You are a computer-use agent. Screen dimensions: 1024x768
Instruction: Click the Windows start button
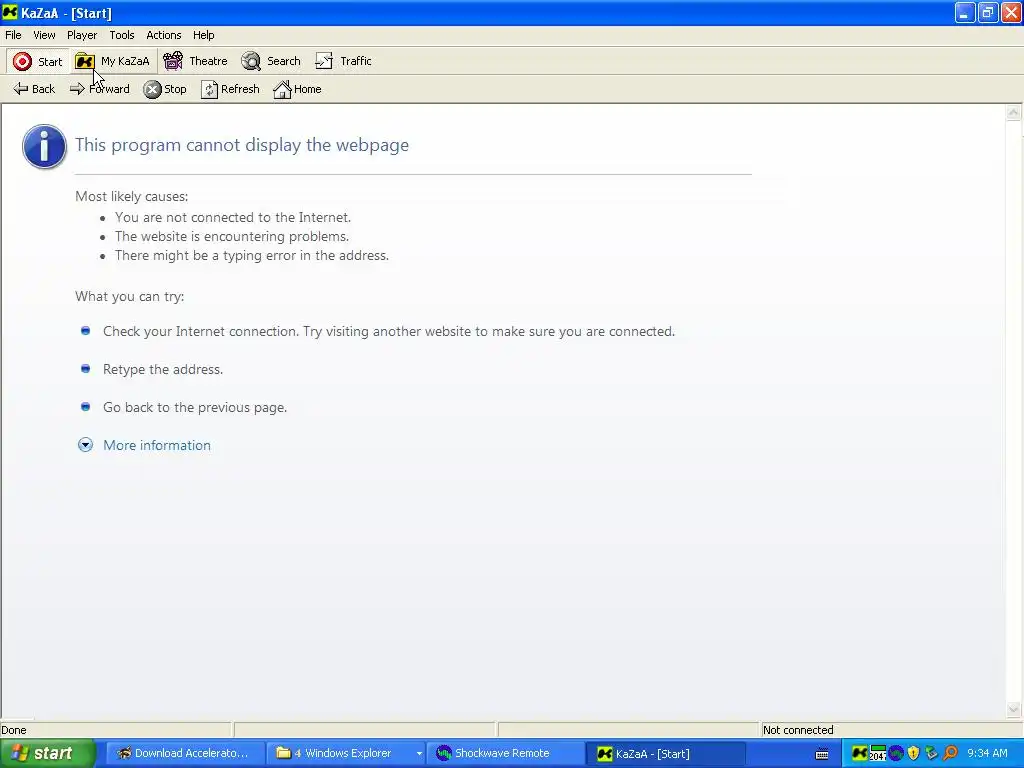coord(47,754)
